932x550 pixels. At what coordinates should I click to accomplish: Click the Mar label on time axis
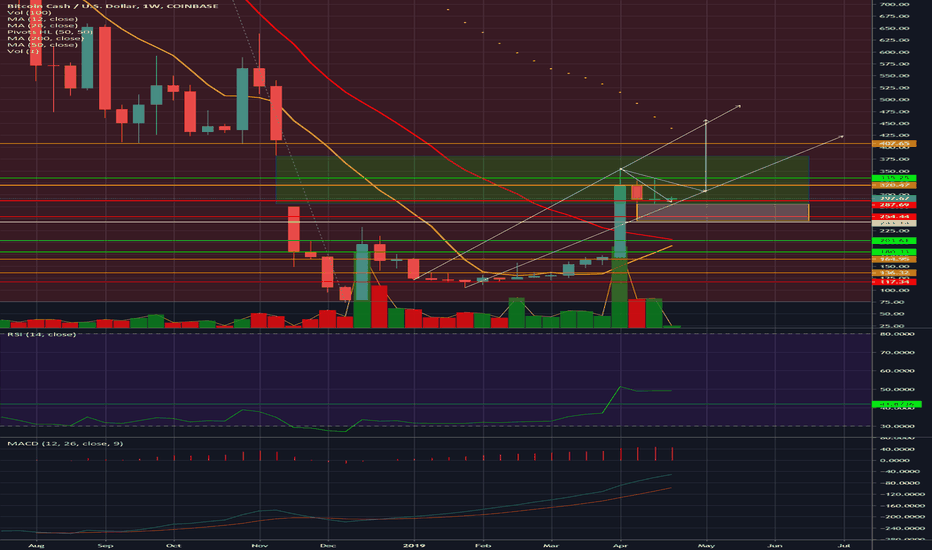pyautogui.click(x=551, y=545)
